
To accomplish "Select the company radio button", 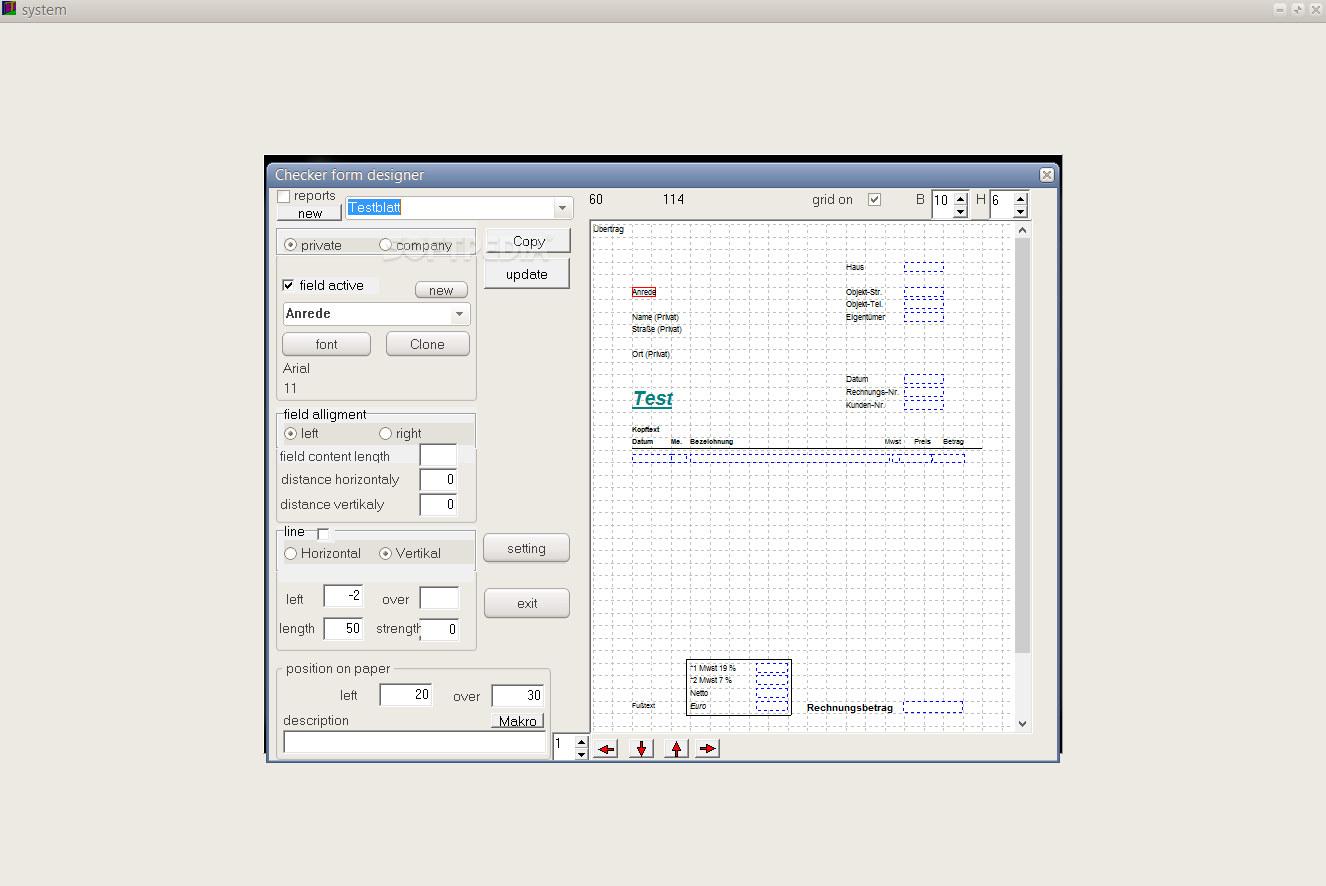I will pos(386,245).
